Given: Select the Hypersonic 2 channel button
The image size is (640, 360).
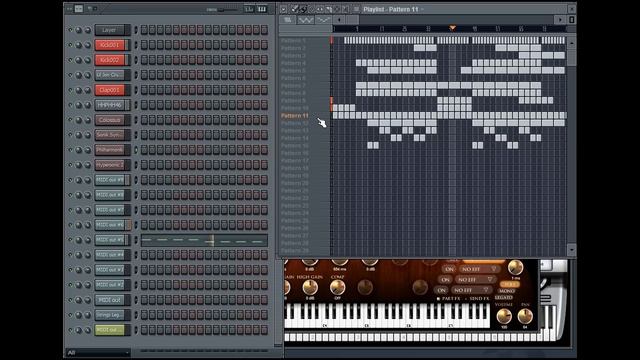Looking at the screenshot, I should tap(109, 165).
